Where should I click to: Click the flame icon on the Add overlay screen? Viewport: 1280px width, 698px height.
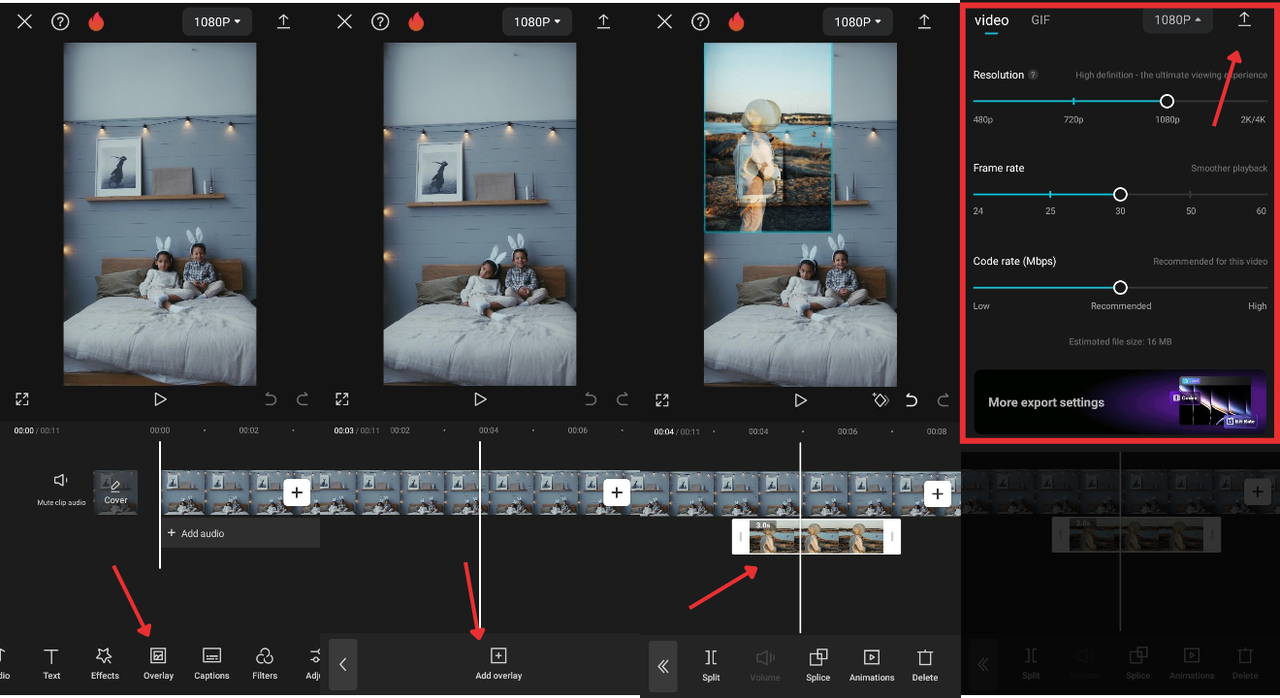pos(417,21)
